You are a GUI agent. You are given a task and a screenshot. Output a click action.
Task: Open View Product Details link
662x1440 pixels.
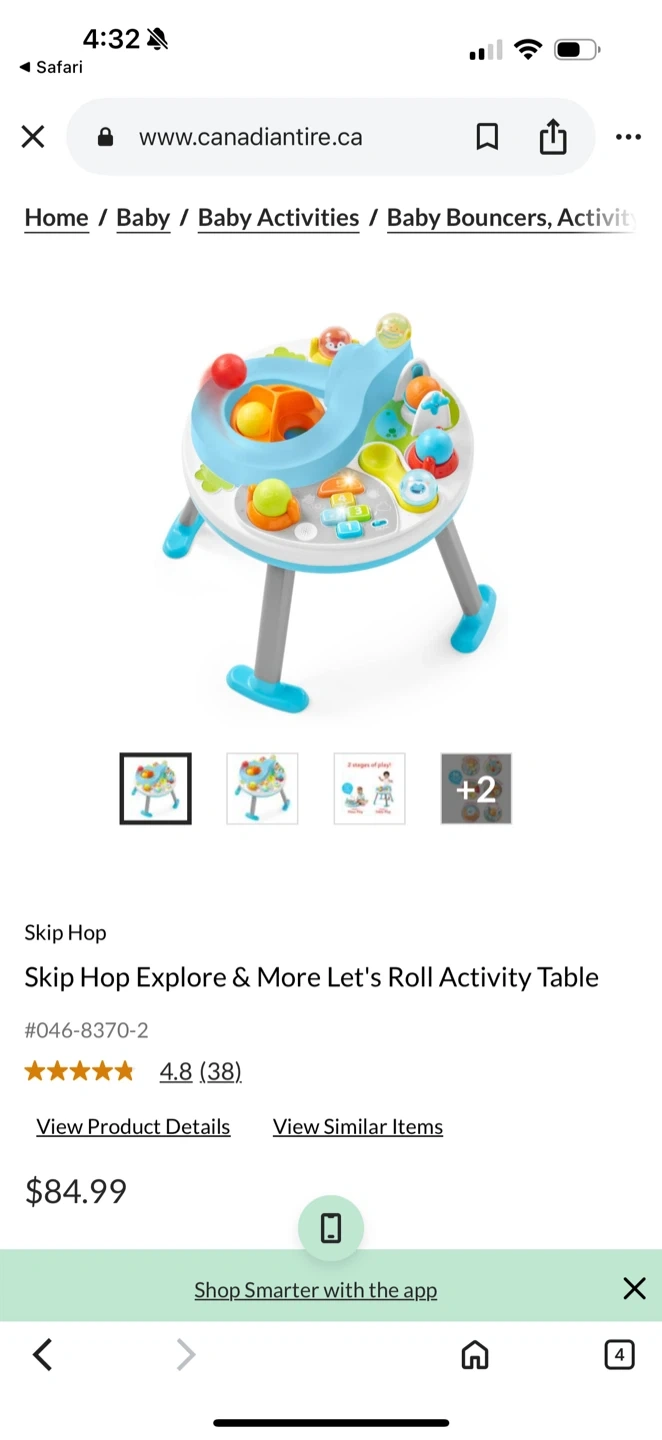133,1127
